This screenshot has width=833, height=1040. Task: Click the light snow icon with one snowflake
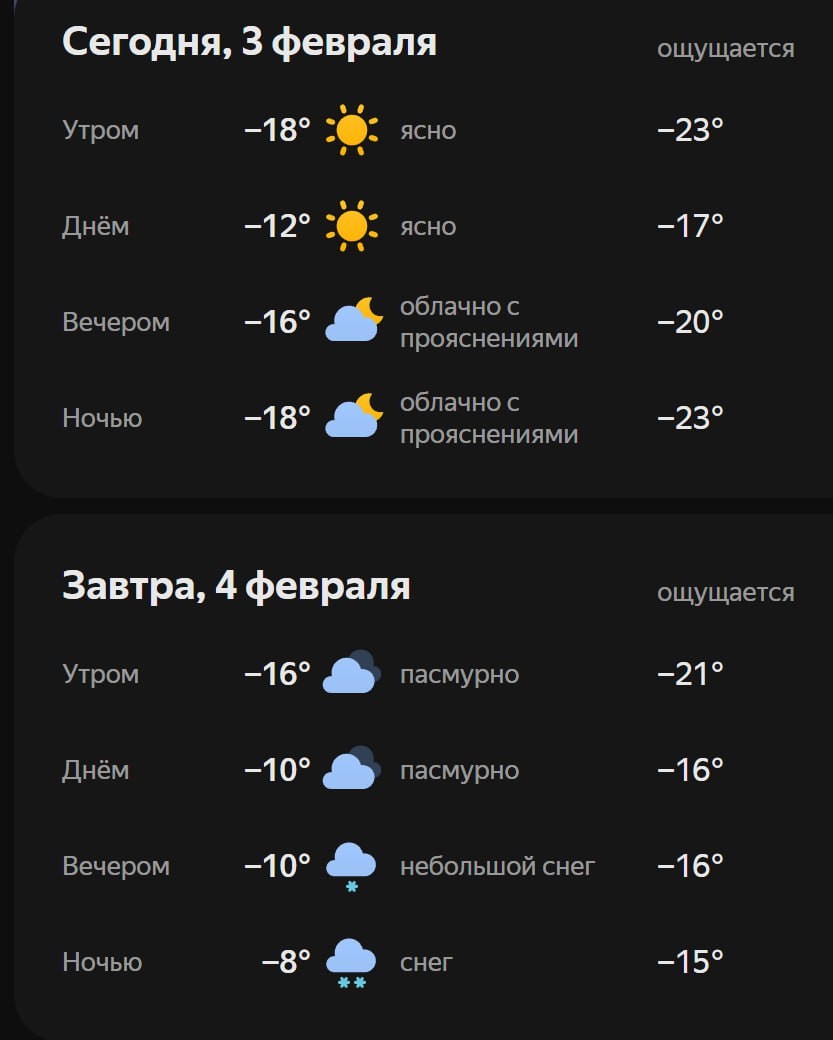351,865
